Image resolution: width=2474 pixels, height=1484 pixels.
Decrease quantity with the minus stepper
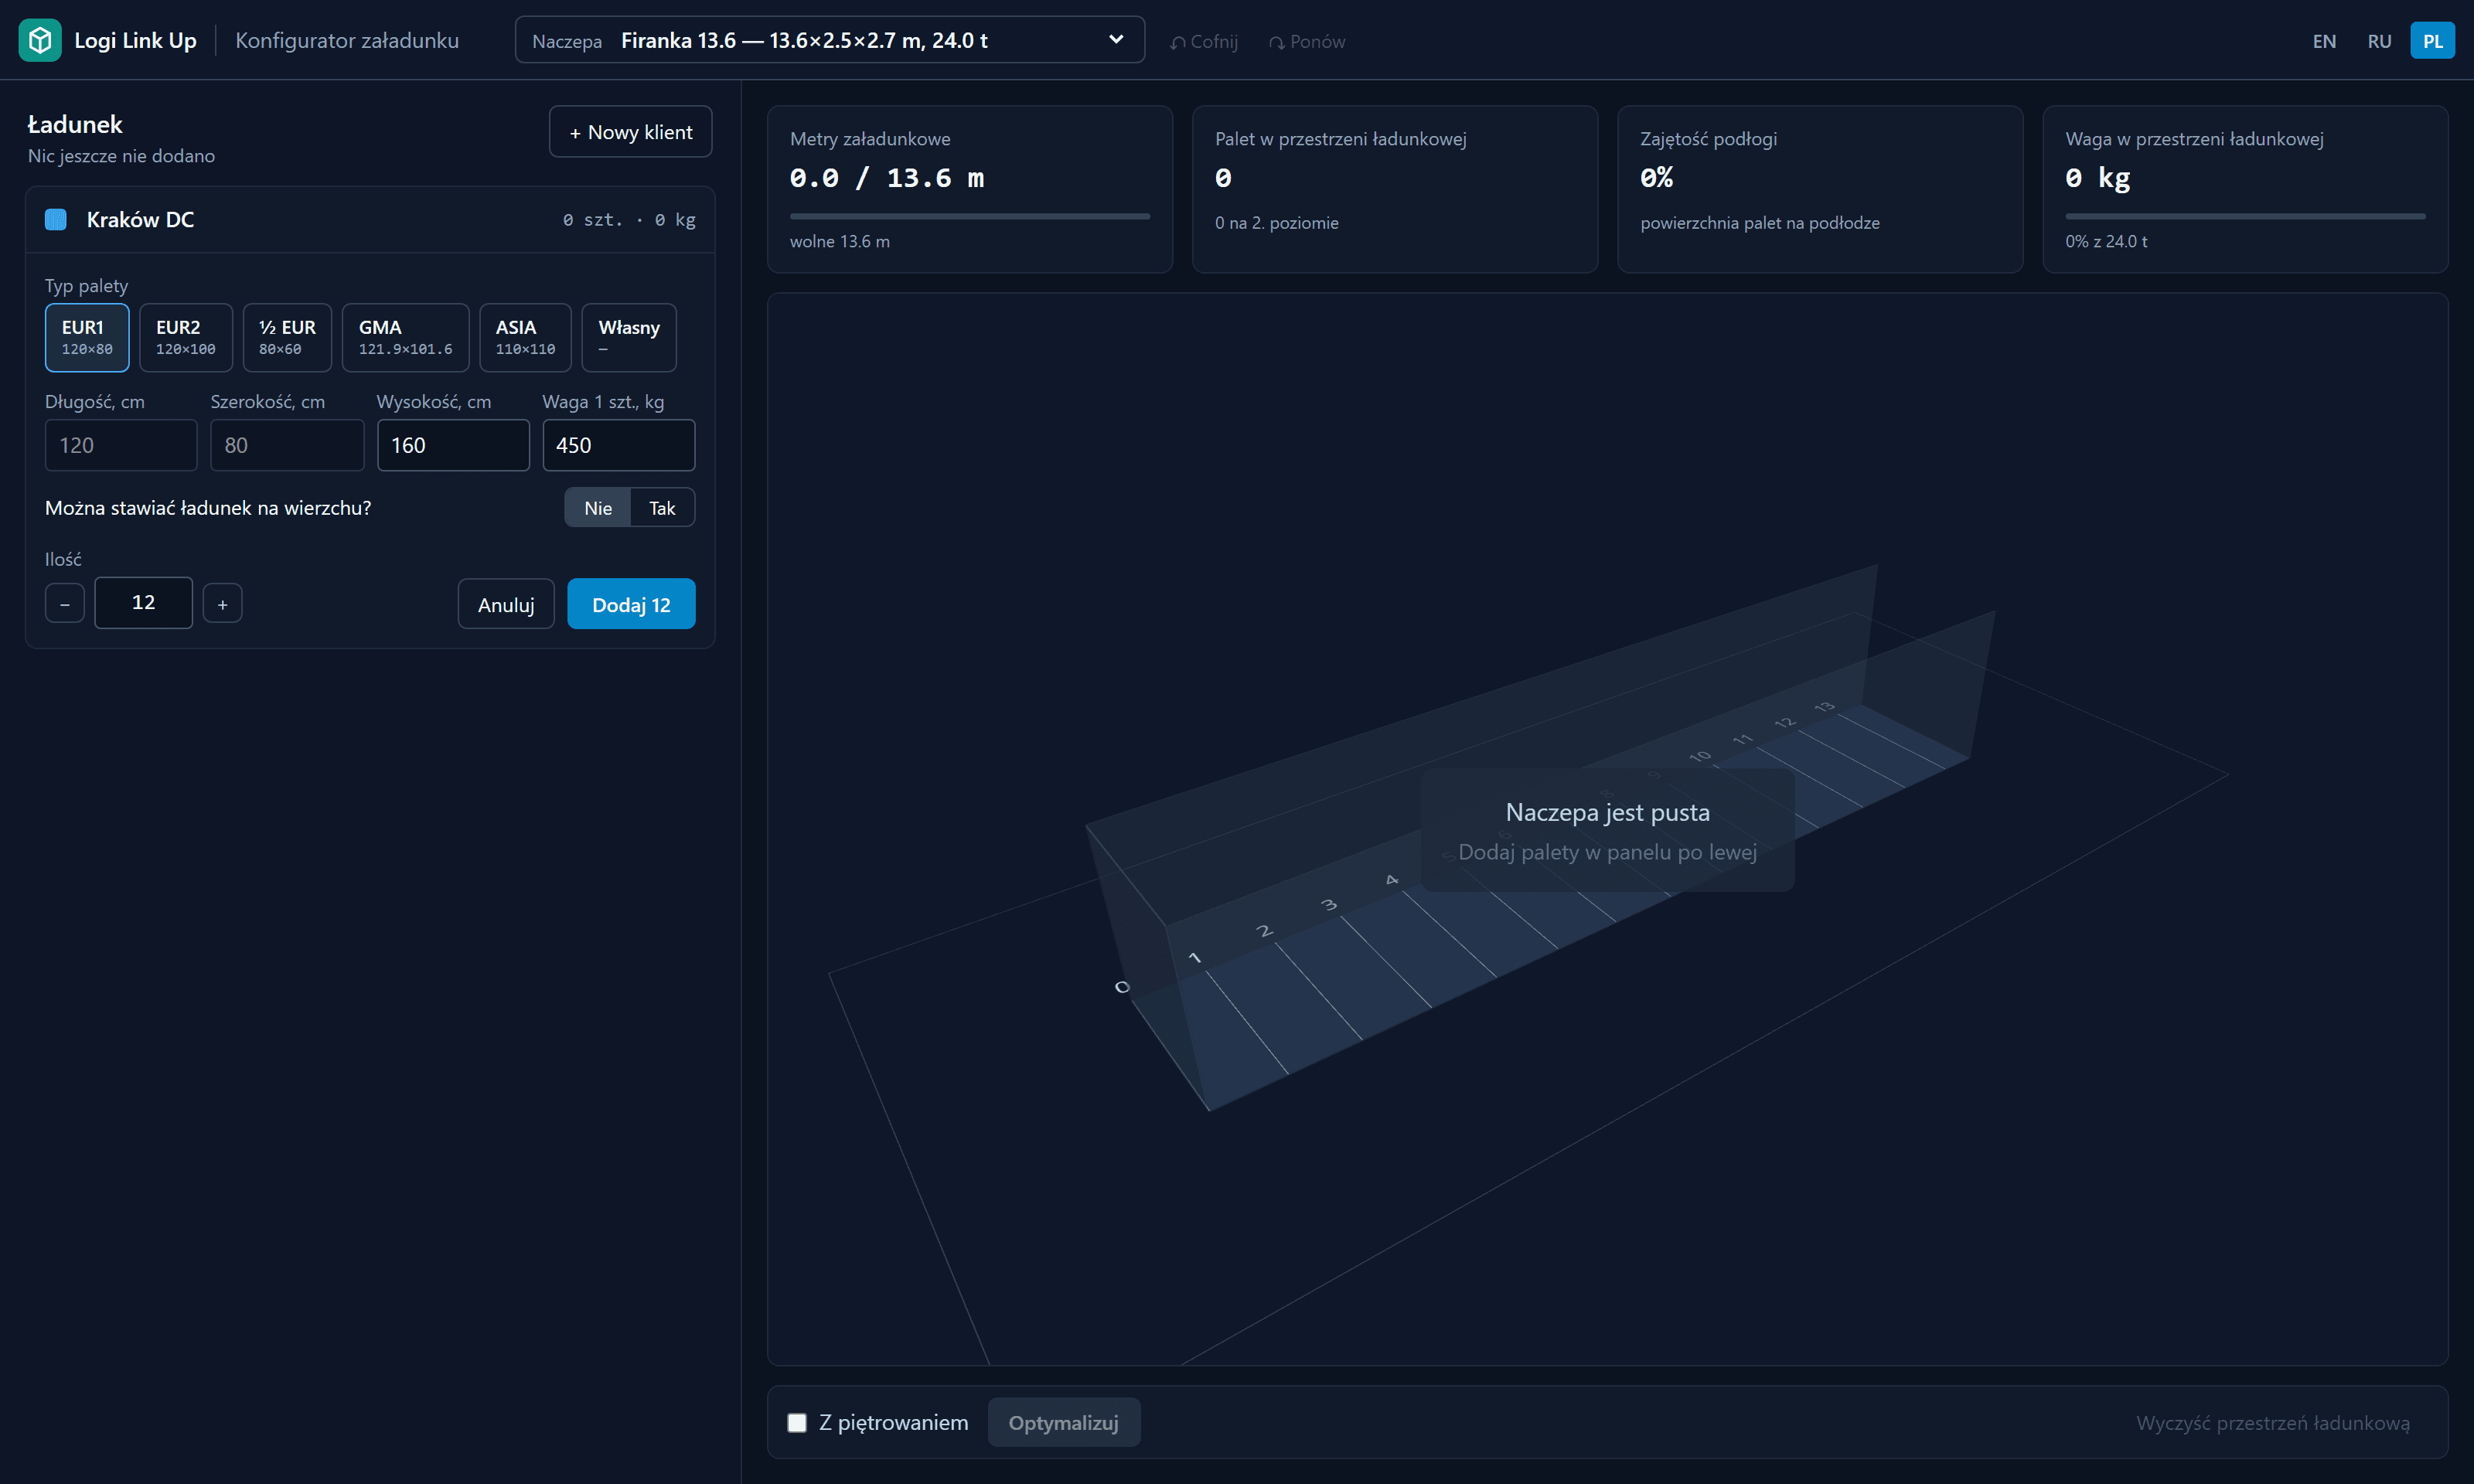tap(65, 604)
